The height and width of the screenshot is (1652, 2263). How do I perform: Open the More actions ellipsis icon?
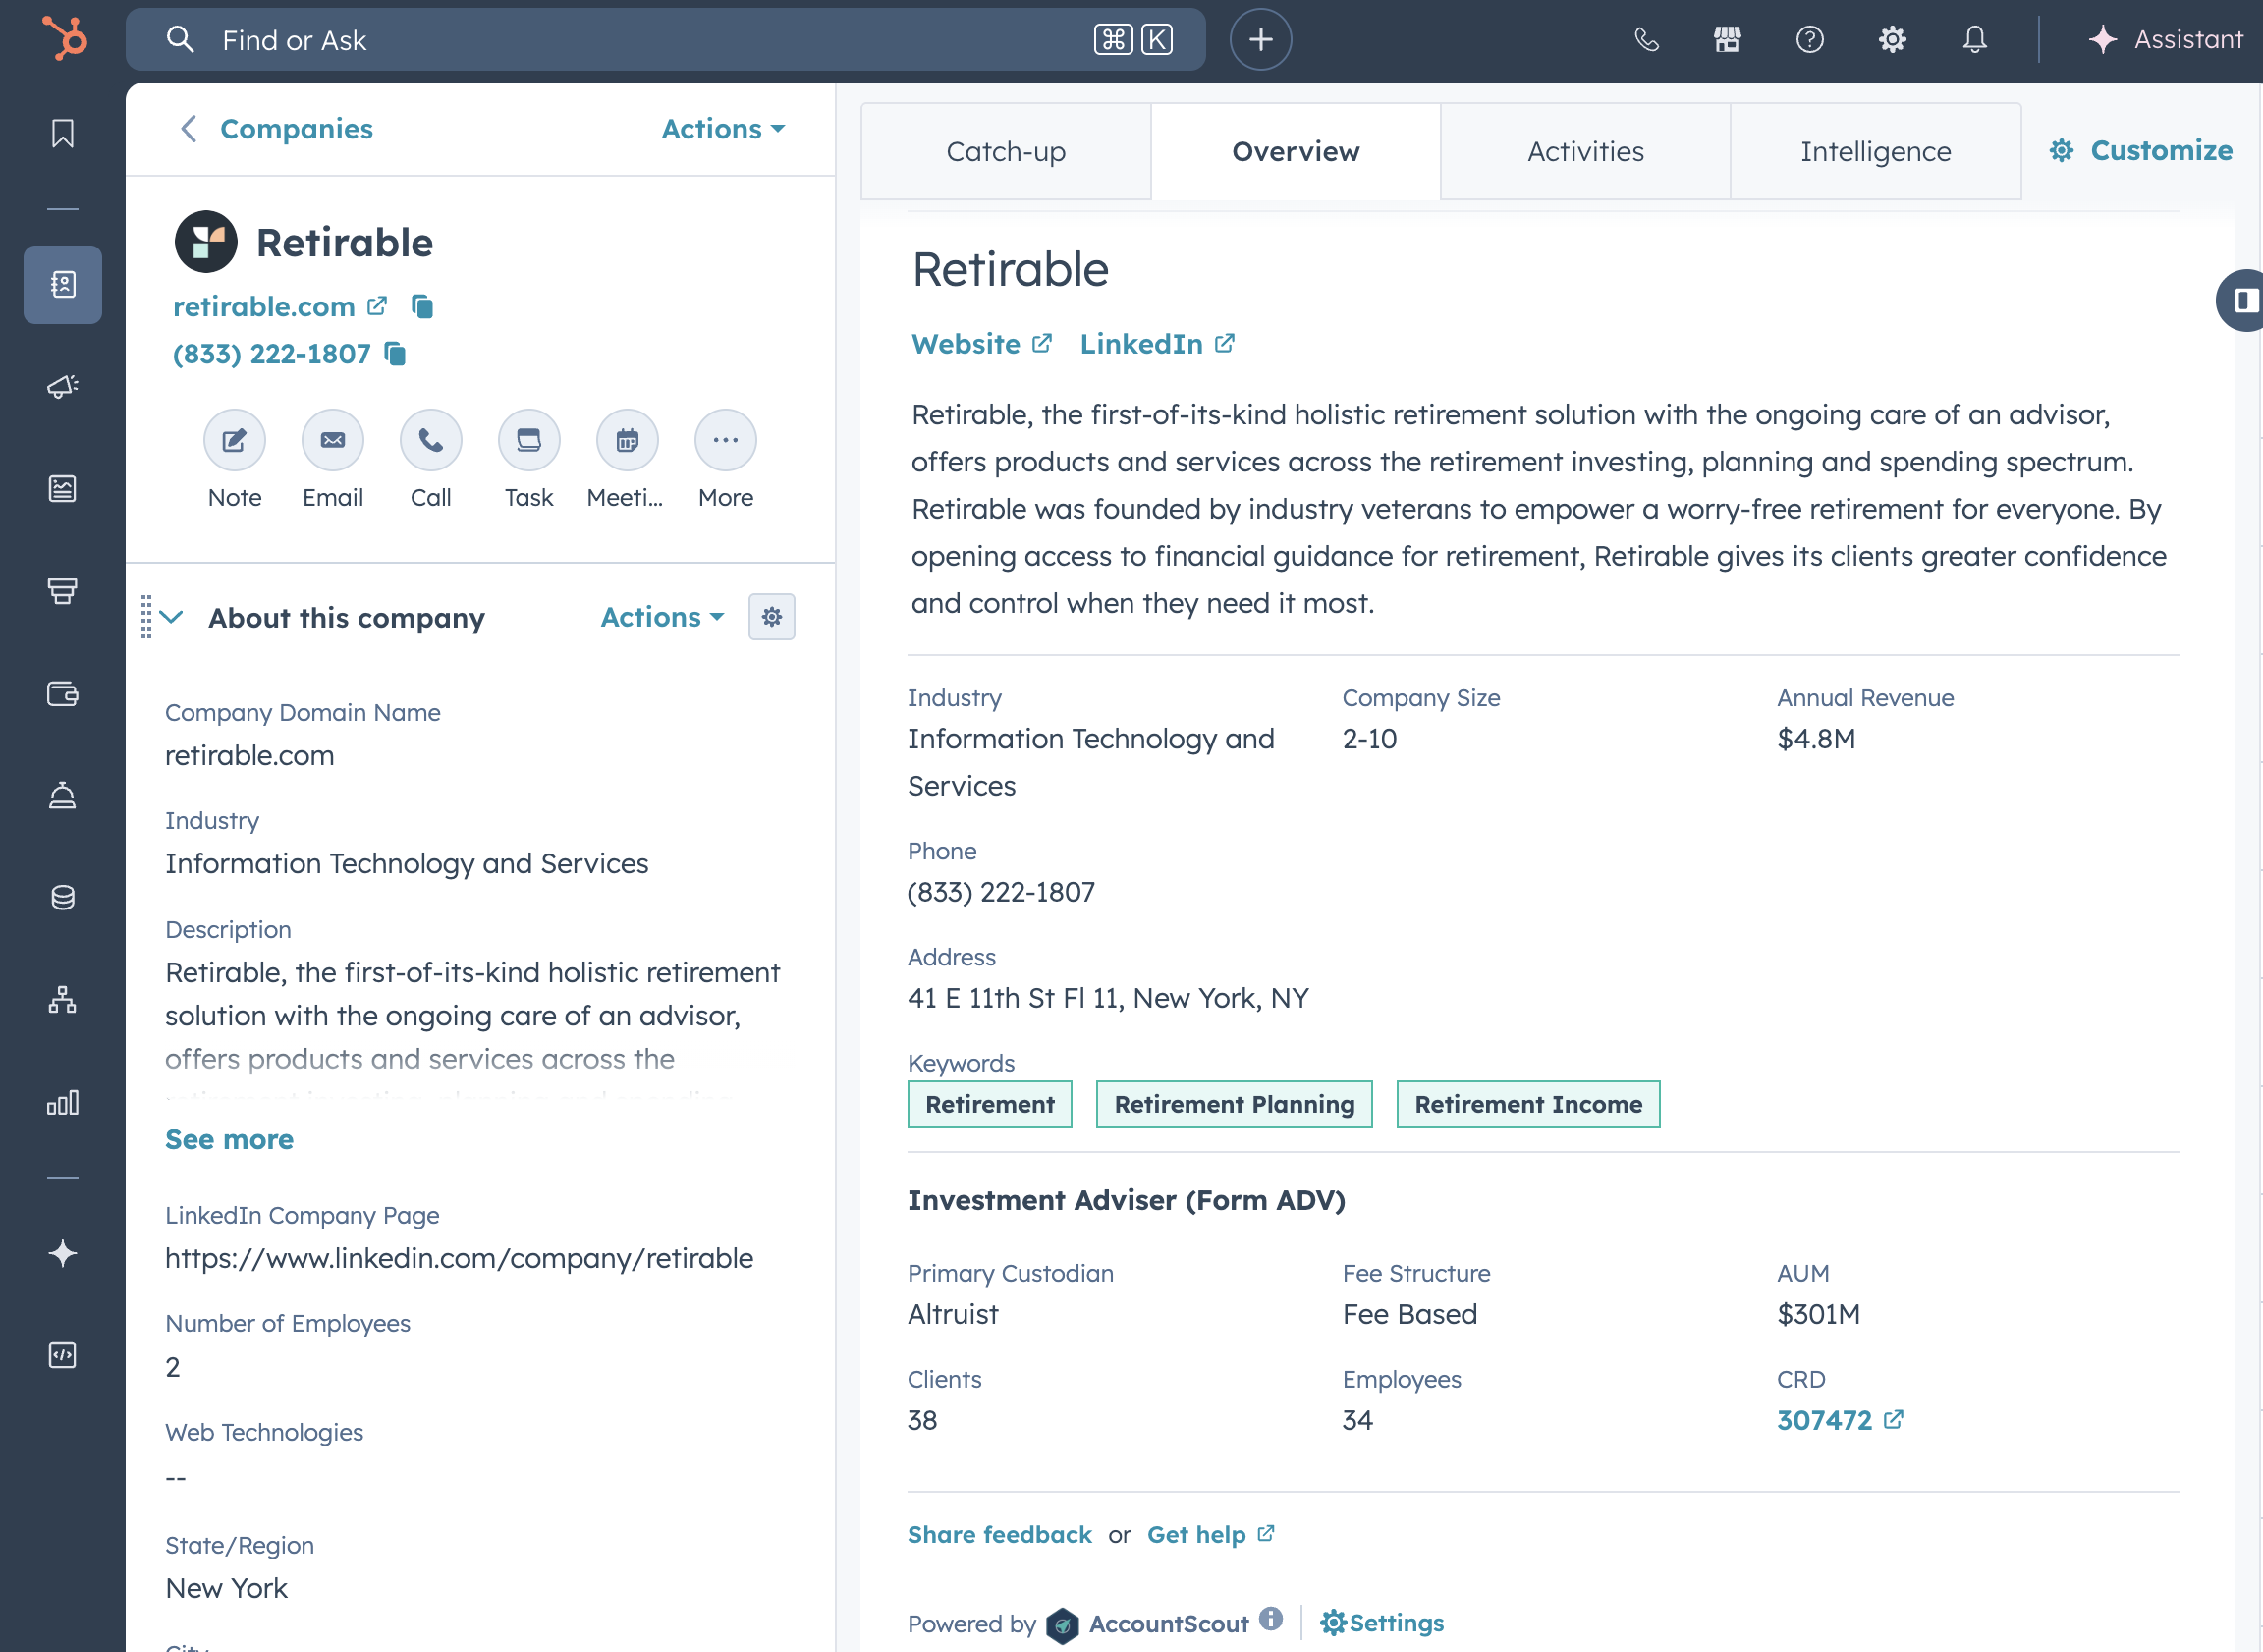coord(724,440)
